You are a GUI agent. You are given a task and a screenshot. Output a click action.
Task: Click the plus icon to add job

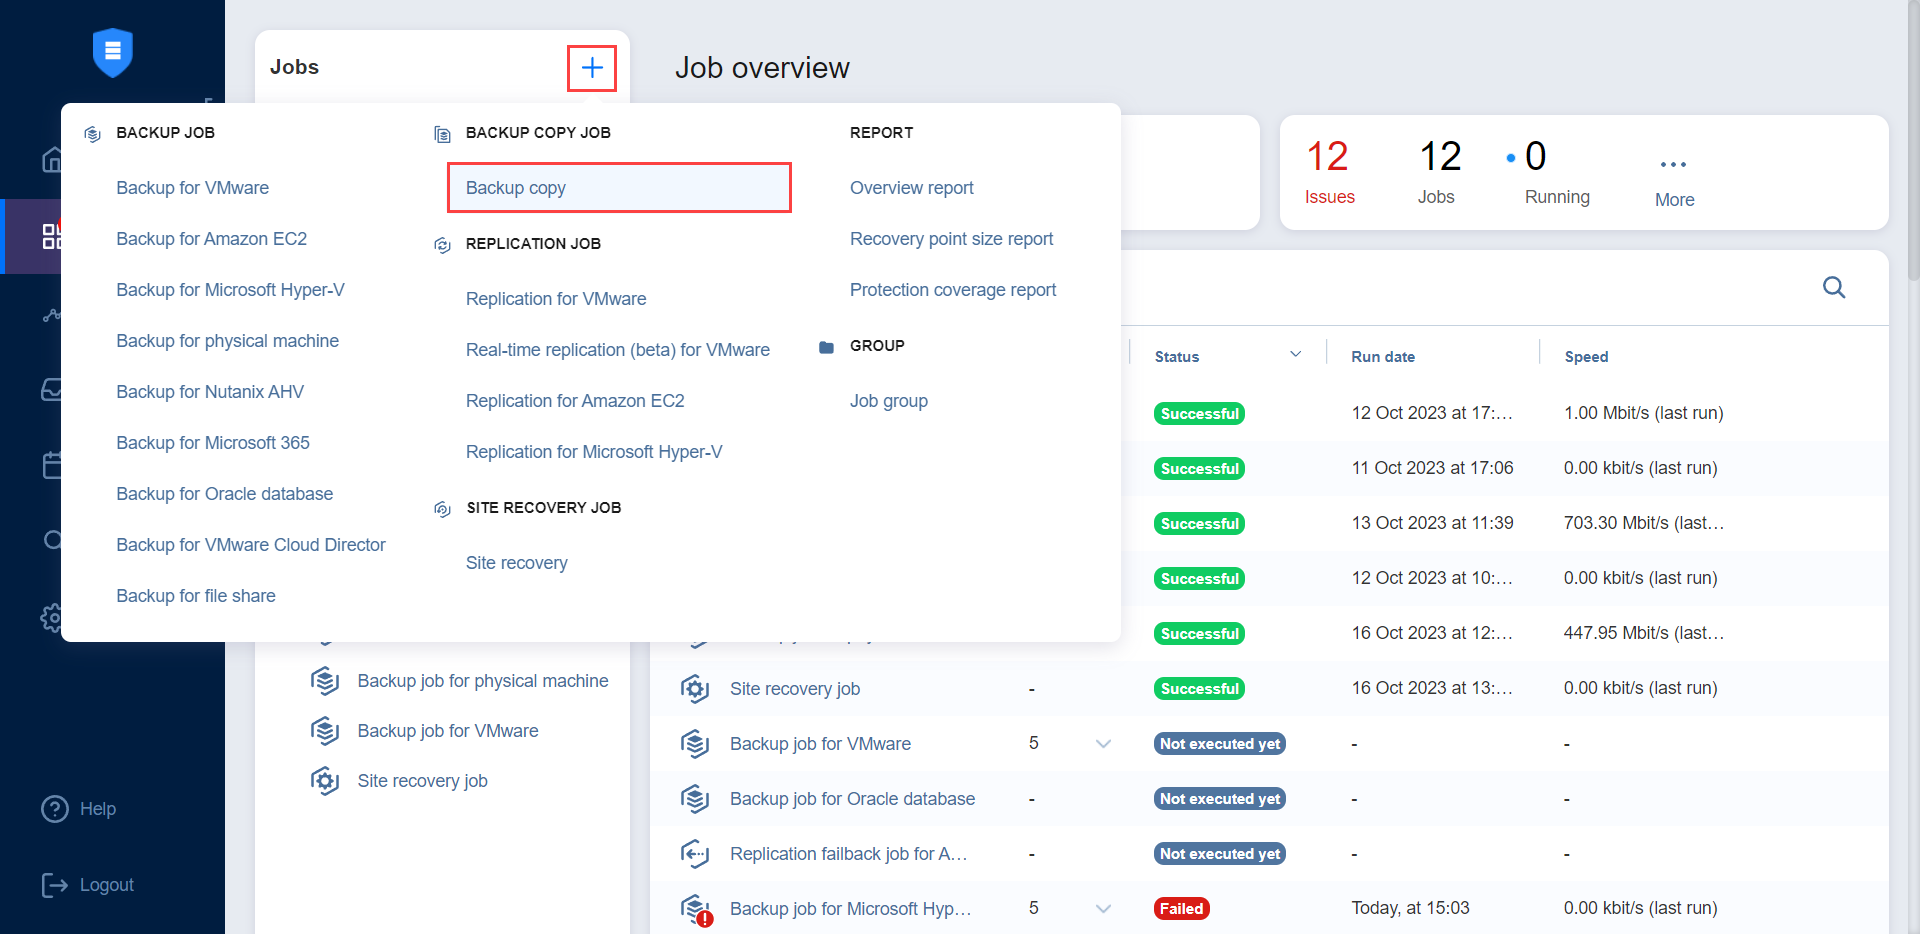[x=592, y=68]
